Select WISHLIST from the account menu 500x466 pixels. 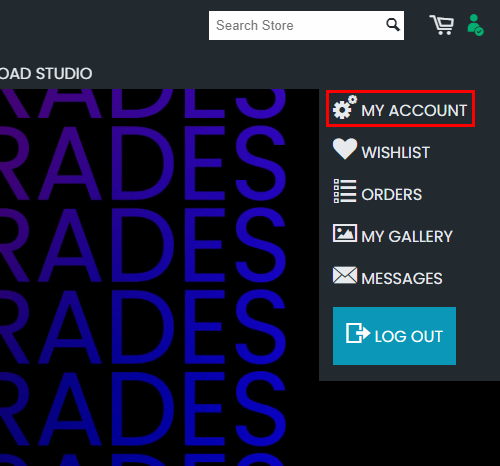click(x=395, y=152)
